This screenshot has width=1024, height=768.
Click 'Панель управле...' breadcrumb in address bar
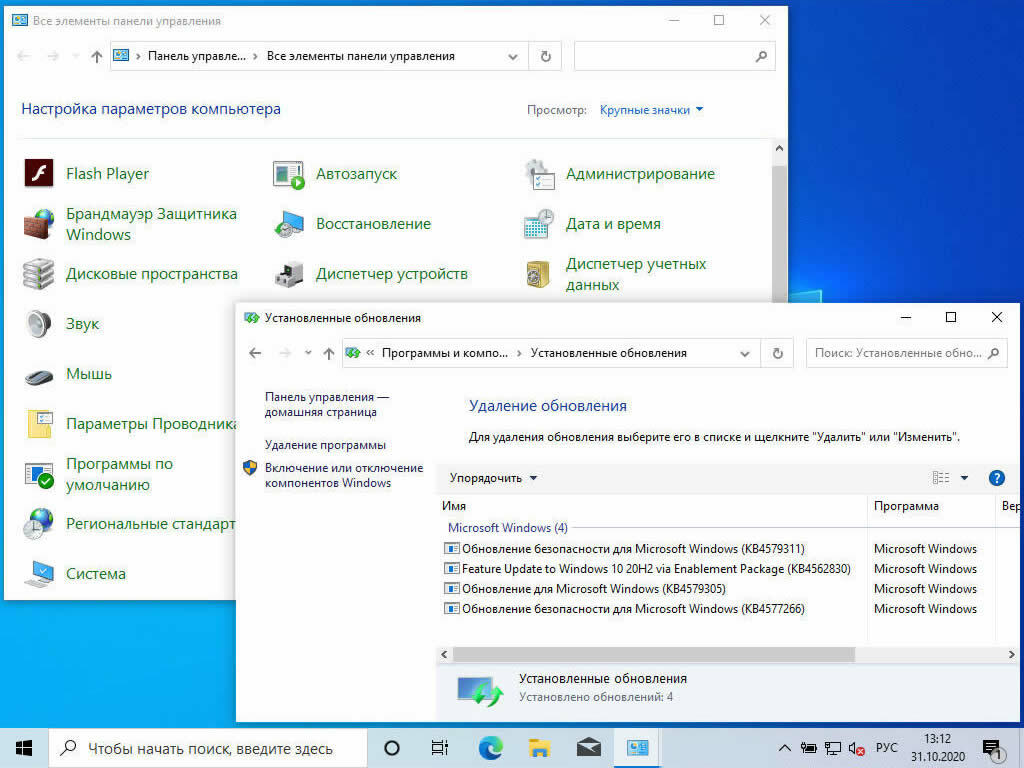[x=197, y=56]
